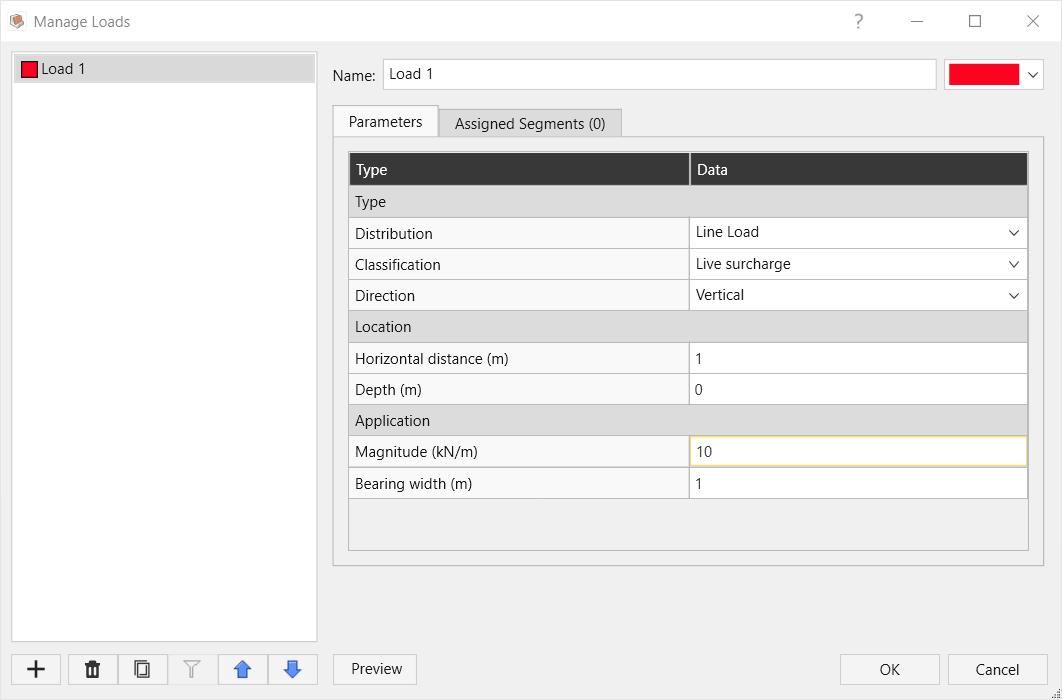Edit the Depth value field

tap(858, 389)
